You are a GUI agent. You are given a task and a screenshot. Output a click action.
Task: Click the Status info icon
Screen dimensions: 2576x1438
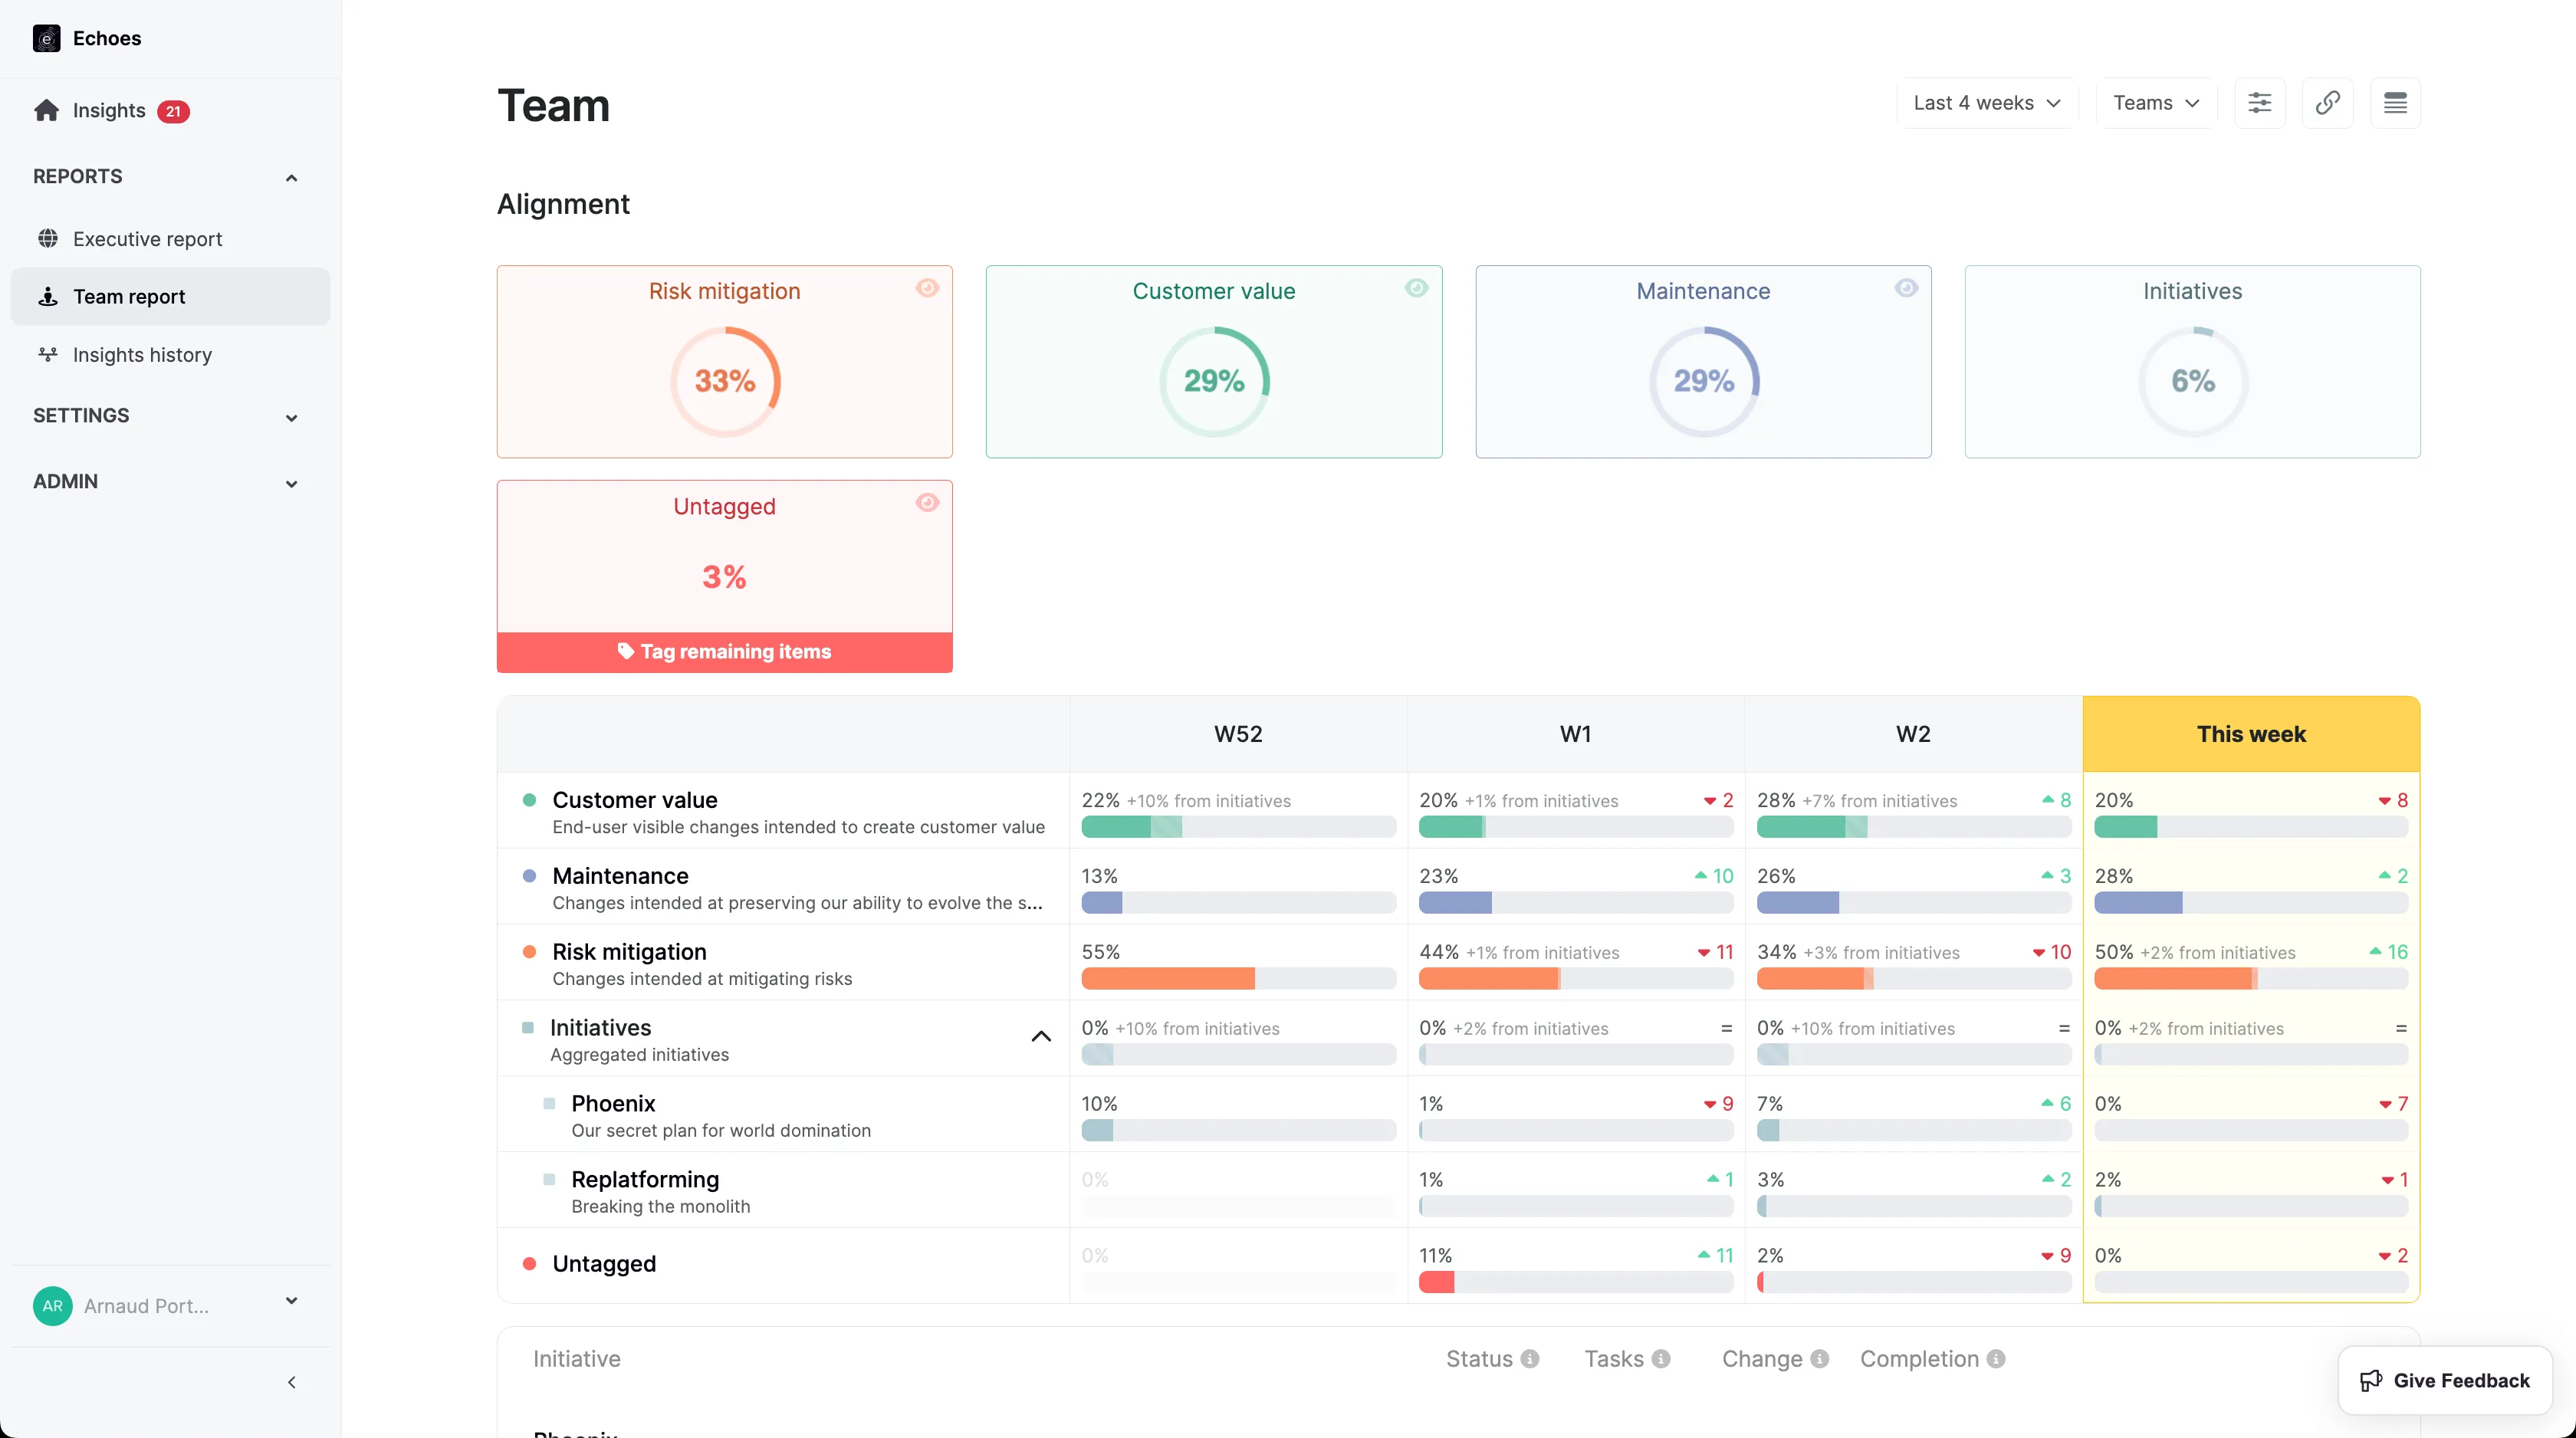[x=1530, y=1359]
